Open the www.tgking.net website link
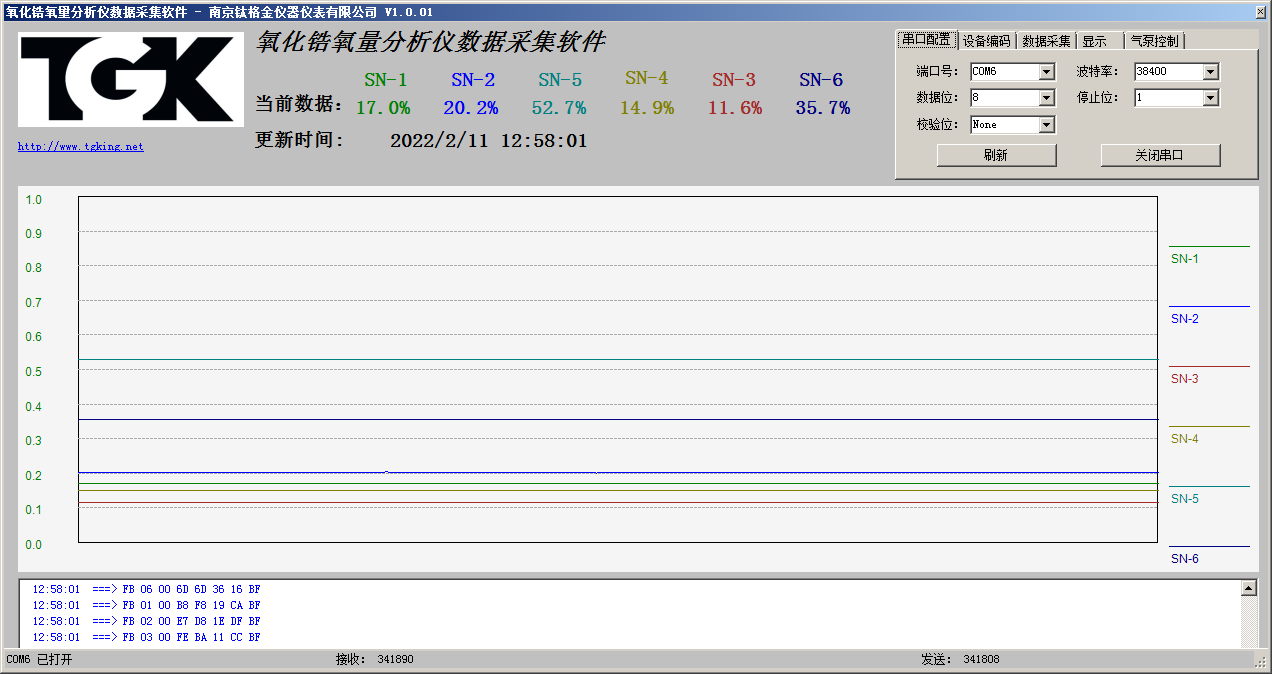This screenshot has width=1272, height=674. pos(80,147)
